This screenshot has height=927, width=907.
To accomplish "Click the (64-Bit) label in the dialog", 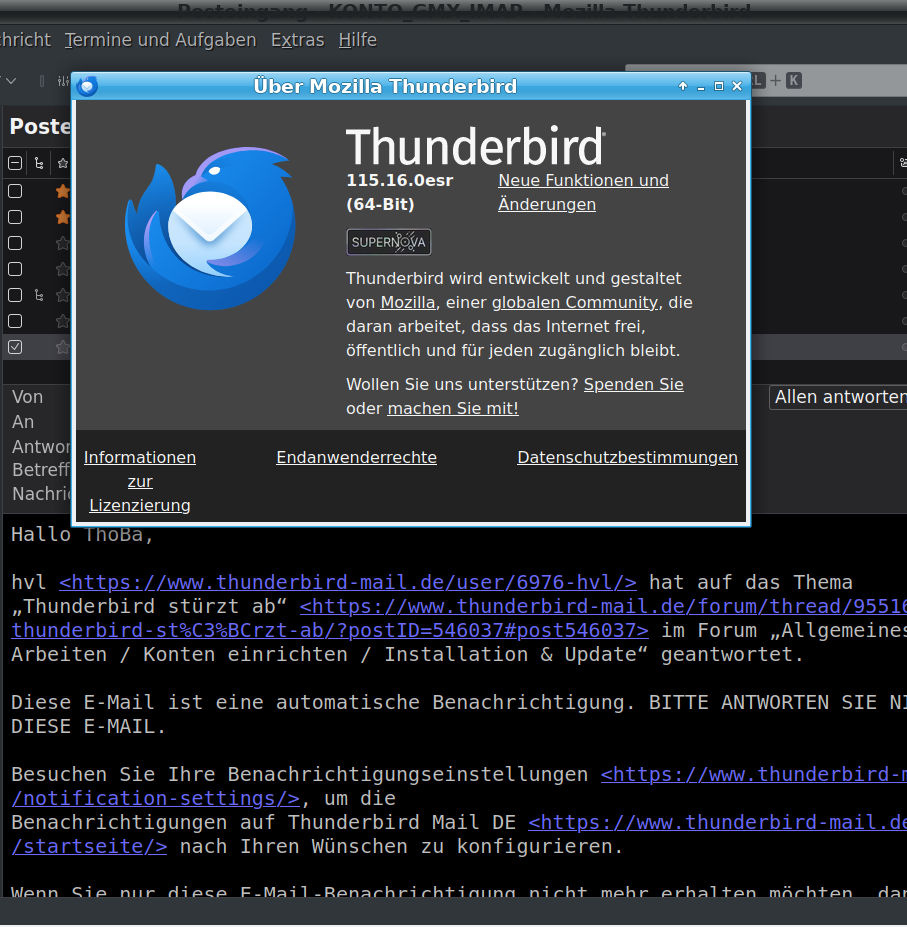I will pos(380,205).
